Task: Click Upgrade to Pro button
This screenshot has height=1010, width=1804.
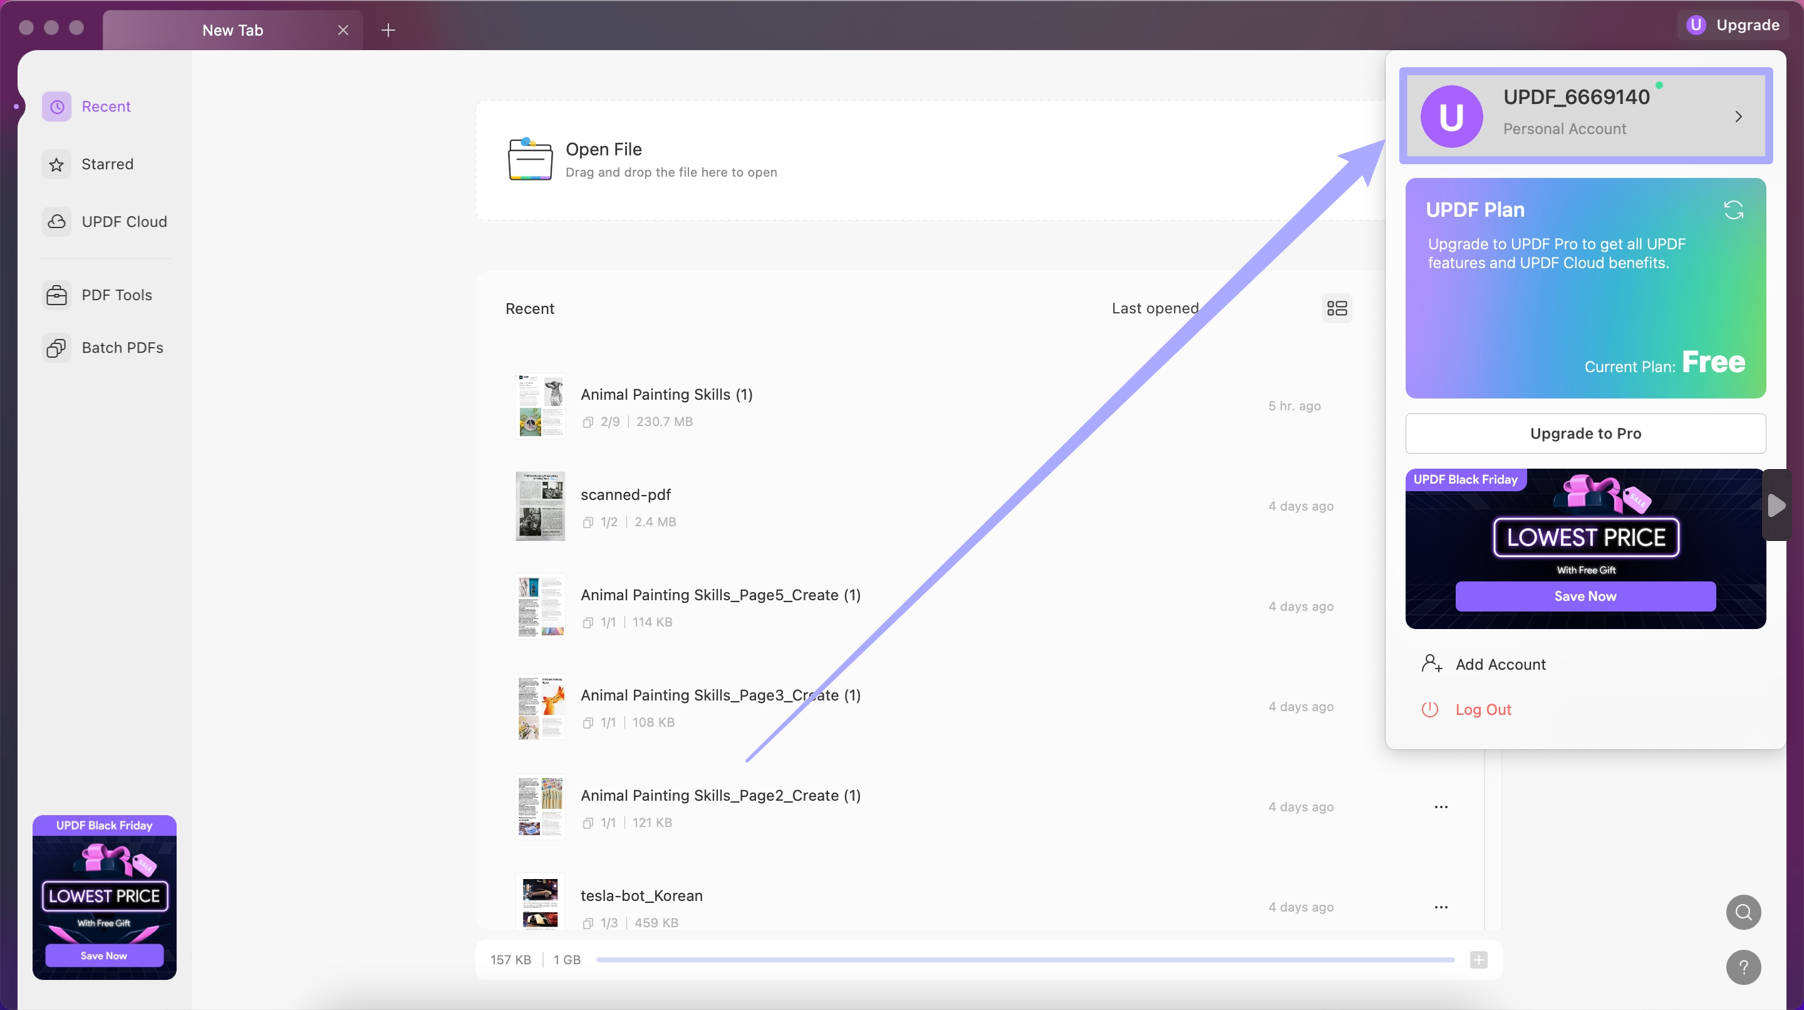Action: [x=1585, y=433]
